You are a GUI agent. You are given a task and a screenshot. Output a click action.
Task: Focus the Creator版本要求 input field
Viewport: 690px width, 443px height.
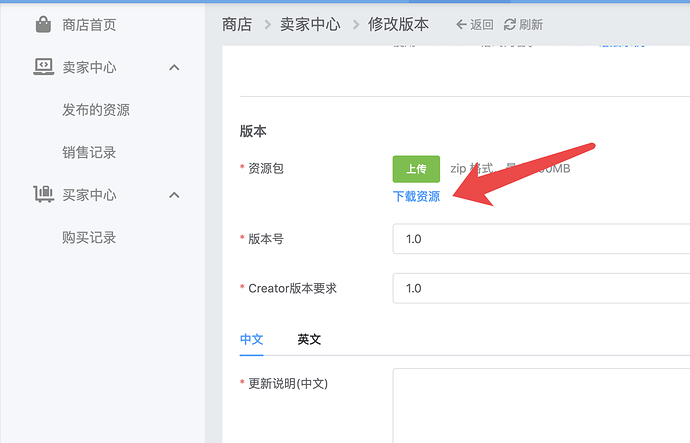click(x=541, y=288)
